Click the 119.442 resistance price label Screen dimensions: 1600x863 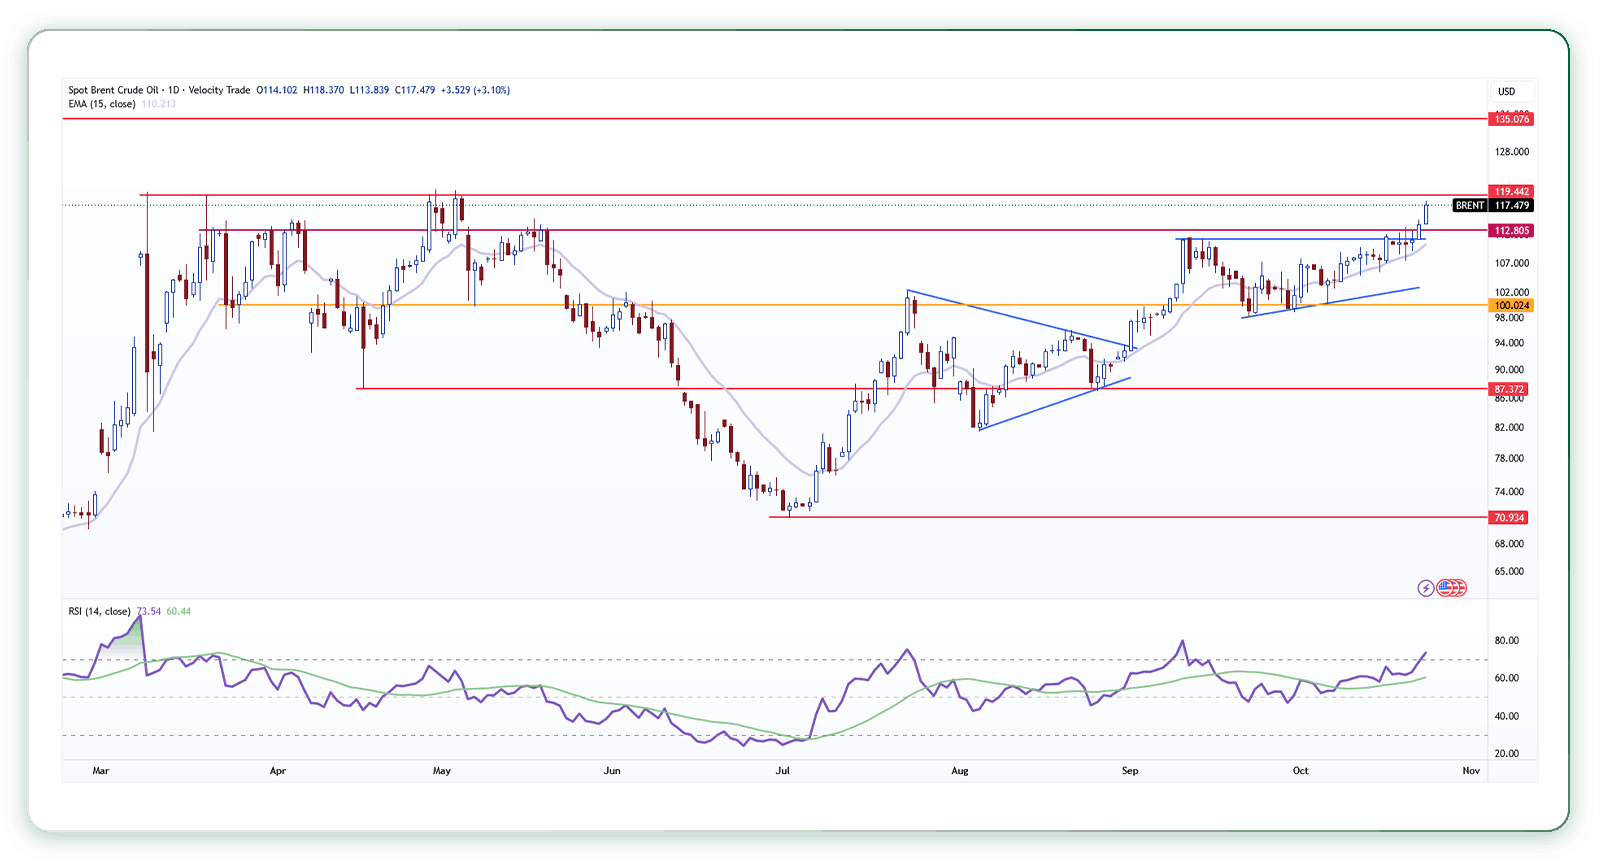tap(1512, 191)
